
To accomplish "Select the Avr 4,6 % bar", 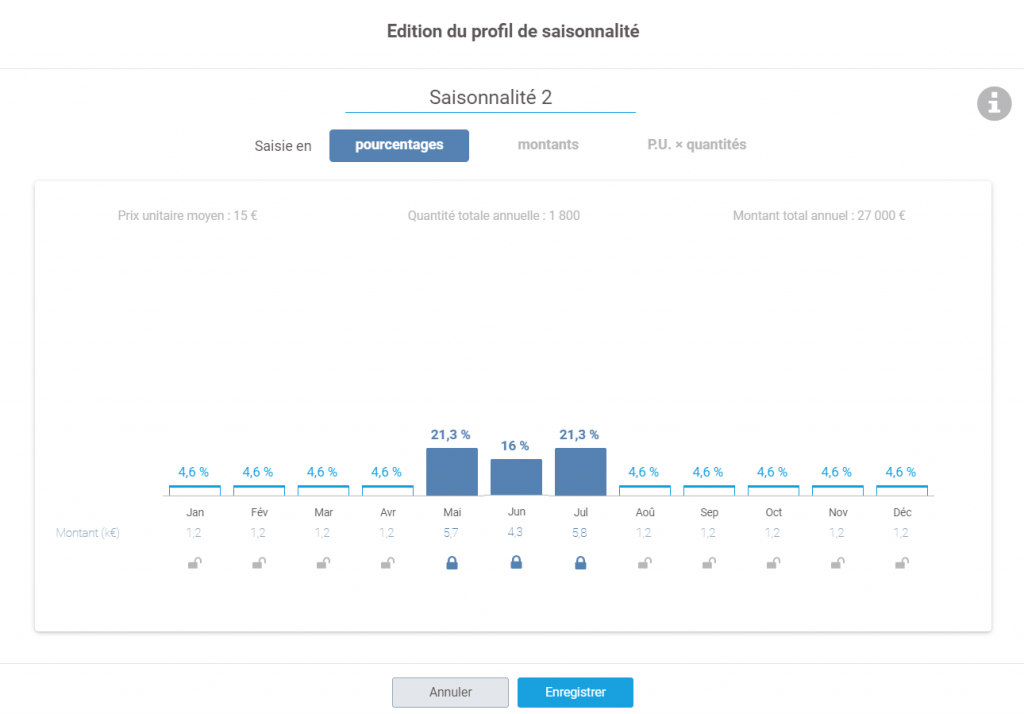I will [387, 490].
